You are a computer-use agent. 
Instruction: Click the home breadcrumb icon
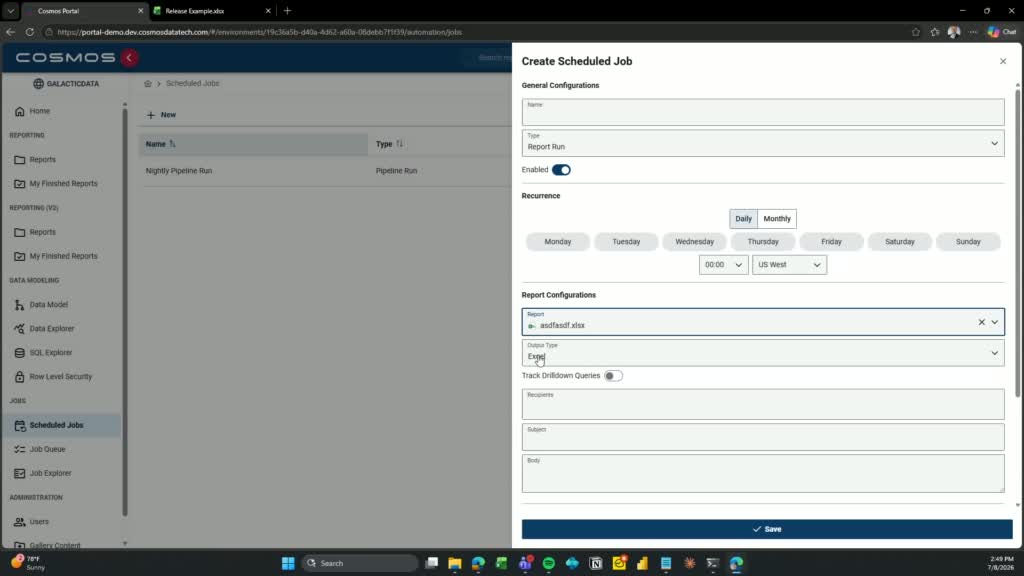148,84
